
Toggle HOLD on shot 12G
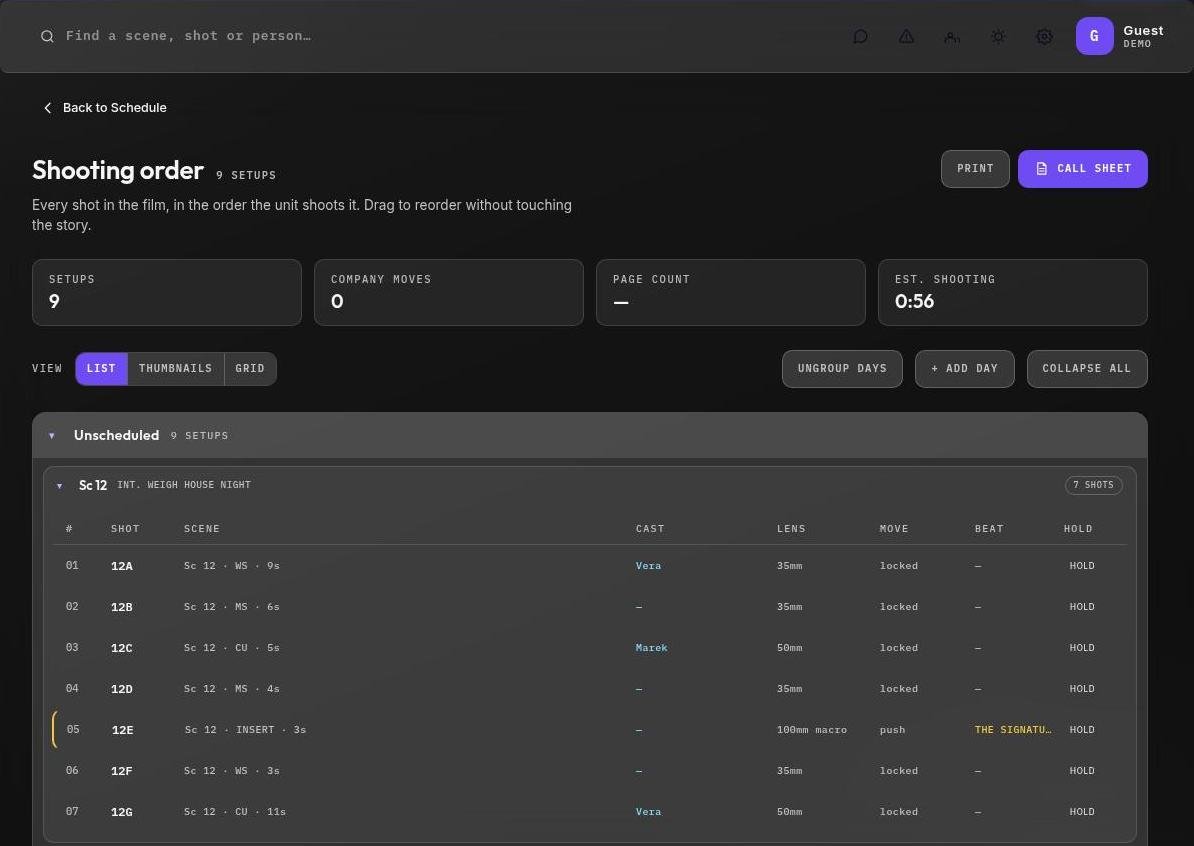tap(1081, 812)
